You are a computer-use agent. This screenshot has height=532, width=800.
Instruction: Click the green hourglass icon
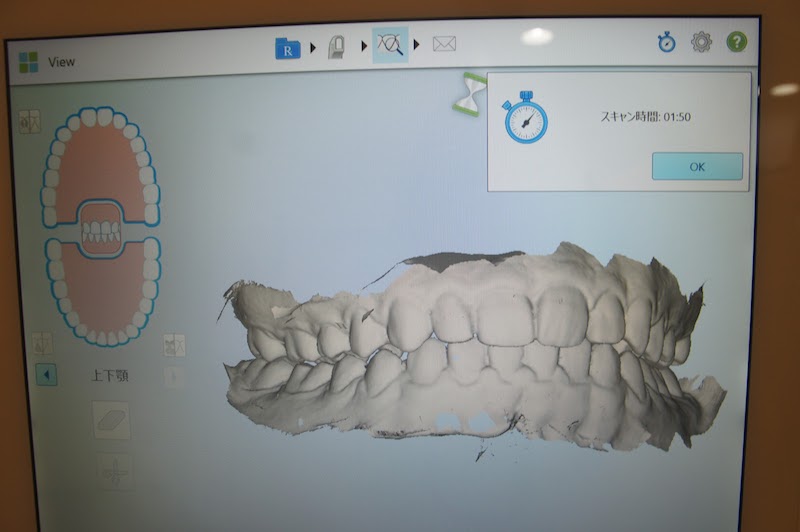coord(470,94)
